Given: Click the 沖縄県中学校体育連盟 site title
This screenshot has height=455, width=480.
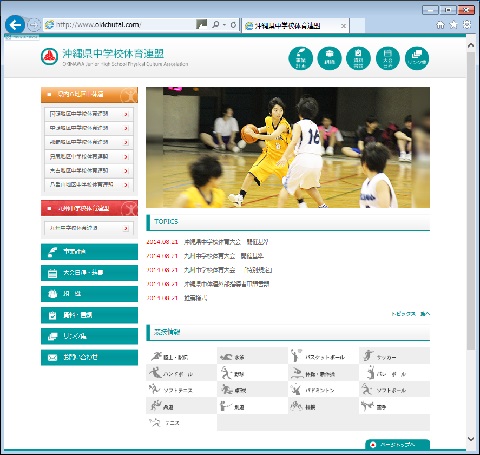Looking at the screenshot, I should click(113, 53).
